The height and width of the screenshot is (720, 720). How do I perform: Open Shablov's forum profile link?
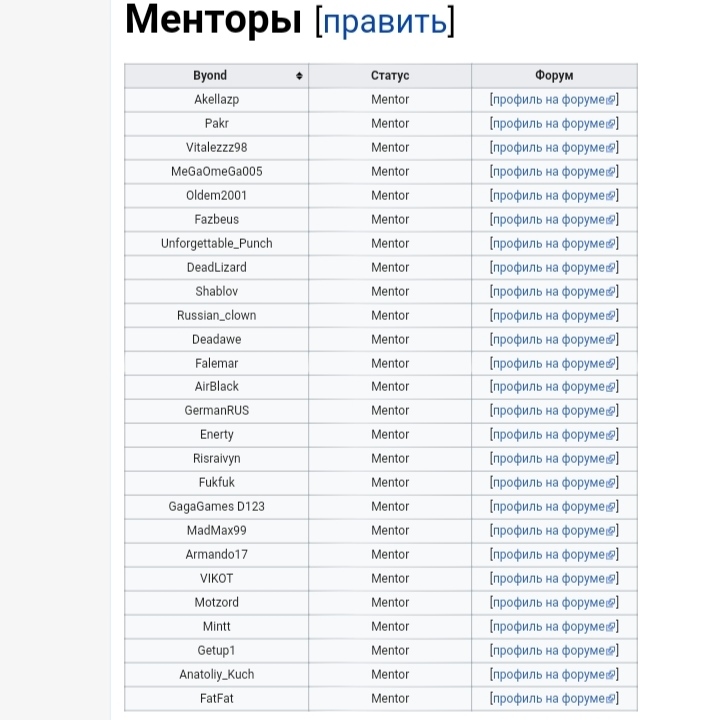pyautogui.click(x=554, y=292)
